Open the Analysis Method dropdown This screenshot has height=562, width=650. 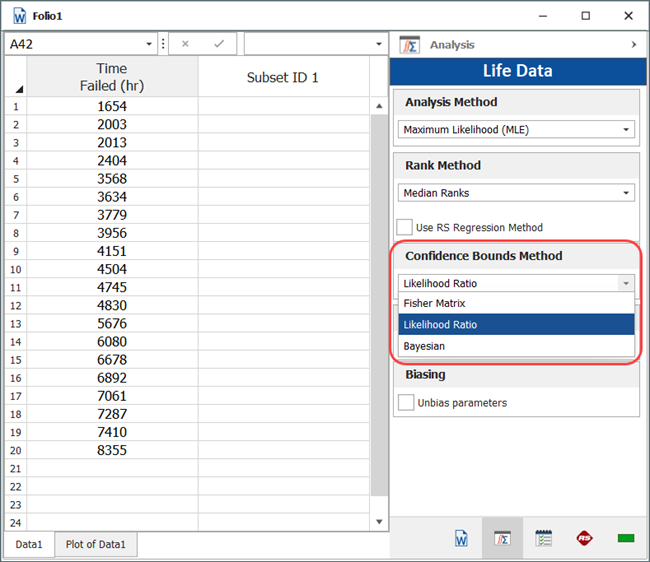(516, 130)
